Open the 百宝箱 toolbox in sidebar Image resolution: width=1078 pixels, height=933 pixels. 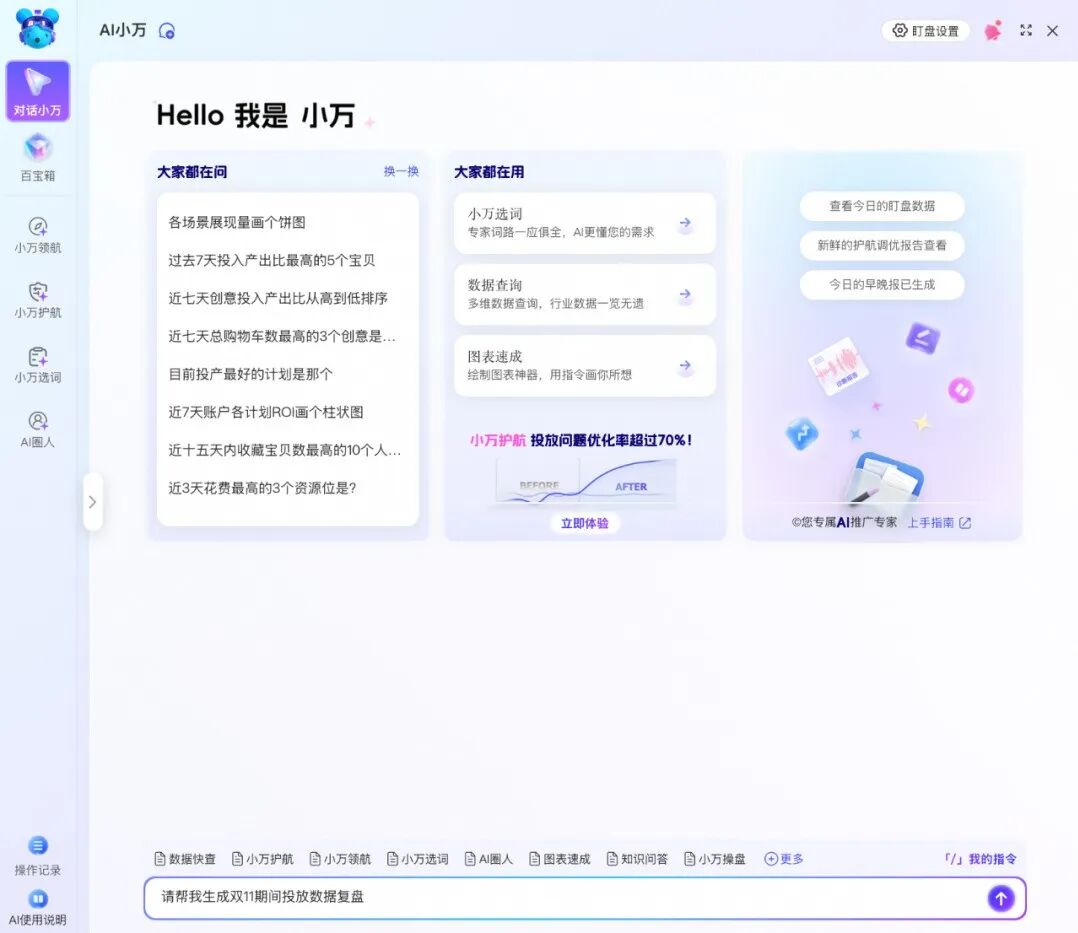(38, 158)
